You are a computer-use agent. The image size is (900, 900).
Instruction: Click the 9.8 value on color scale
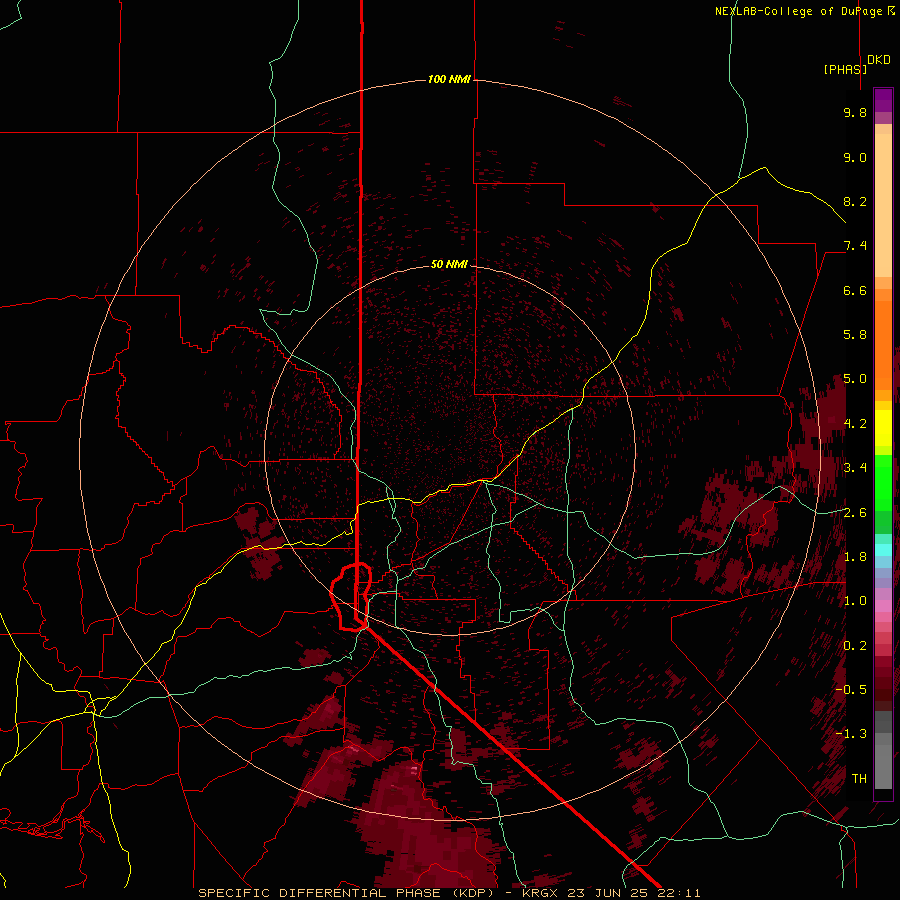click(x=855, y=112)
